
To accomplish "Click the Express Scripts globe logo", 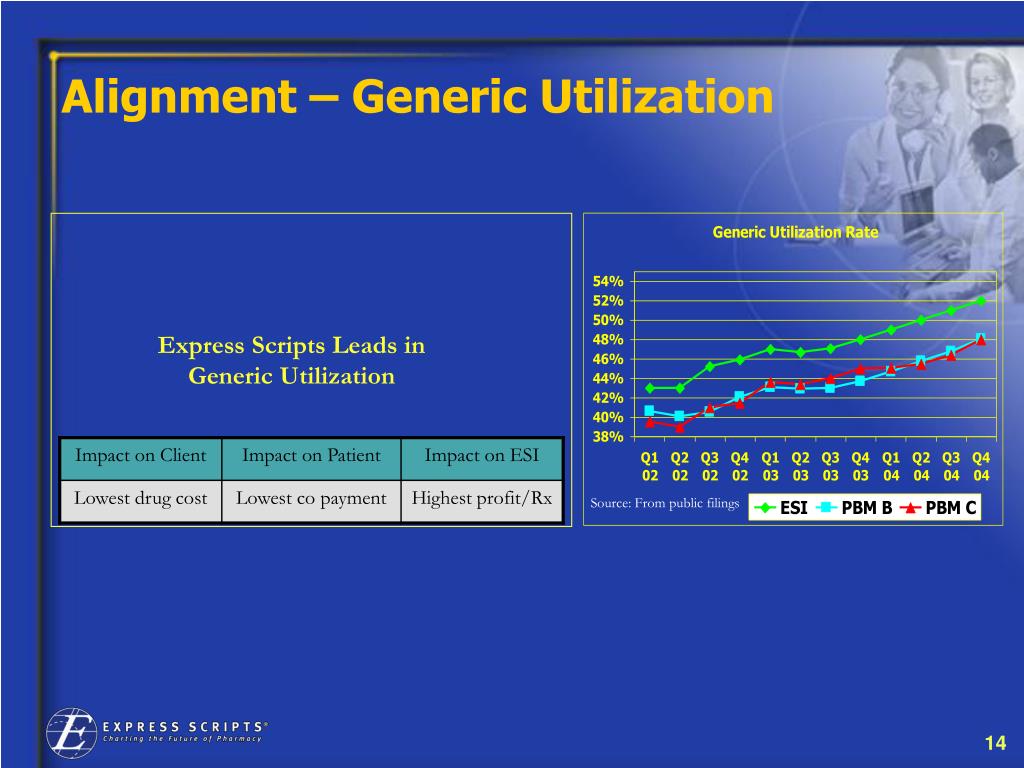I will pyautogui.click(x=71, y=733).
